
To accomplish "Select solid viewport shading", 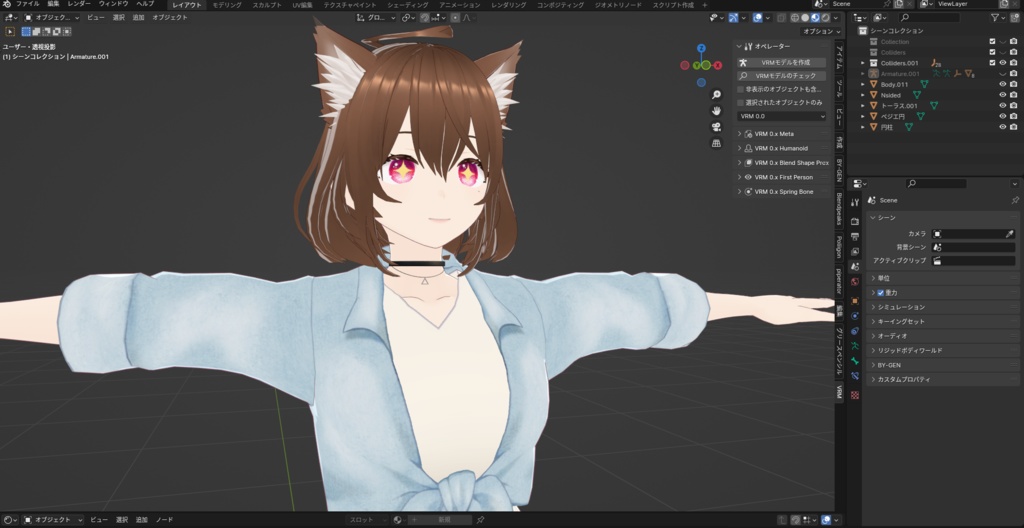I will click(x=805, y=18).
